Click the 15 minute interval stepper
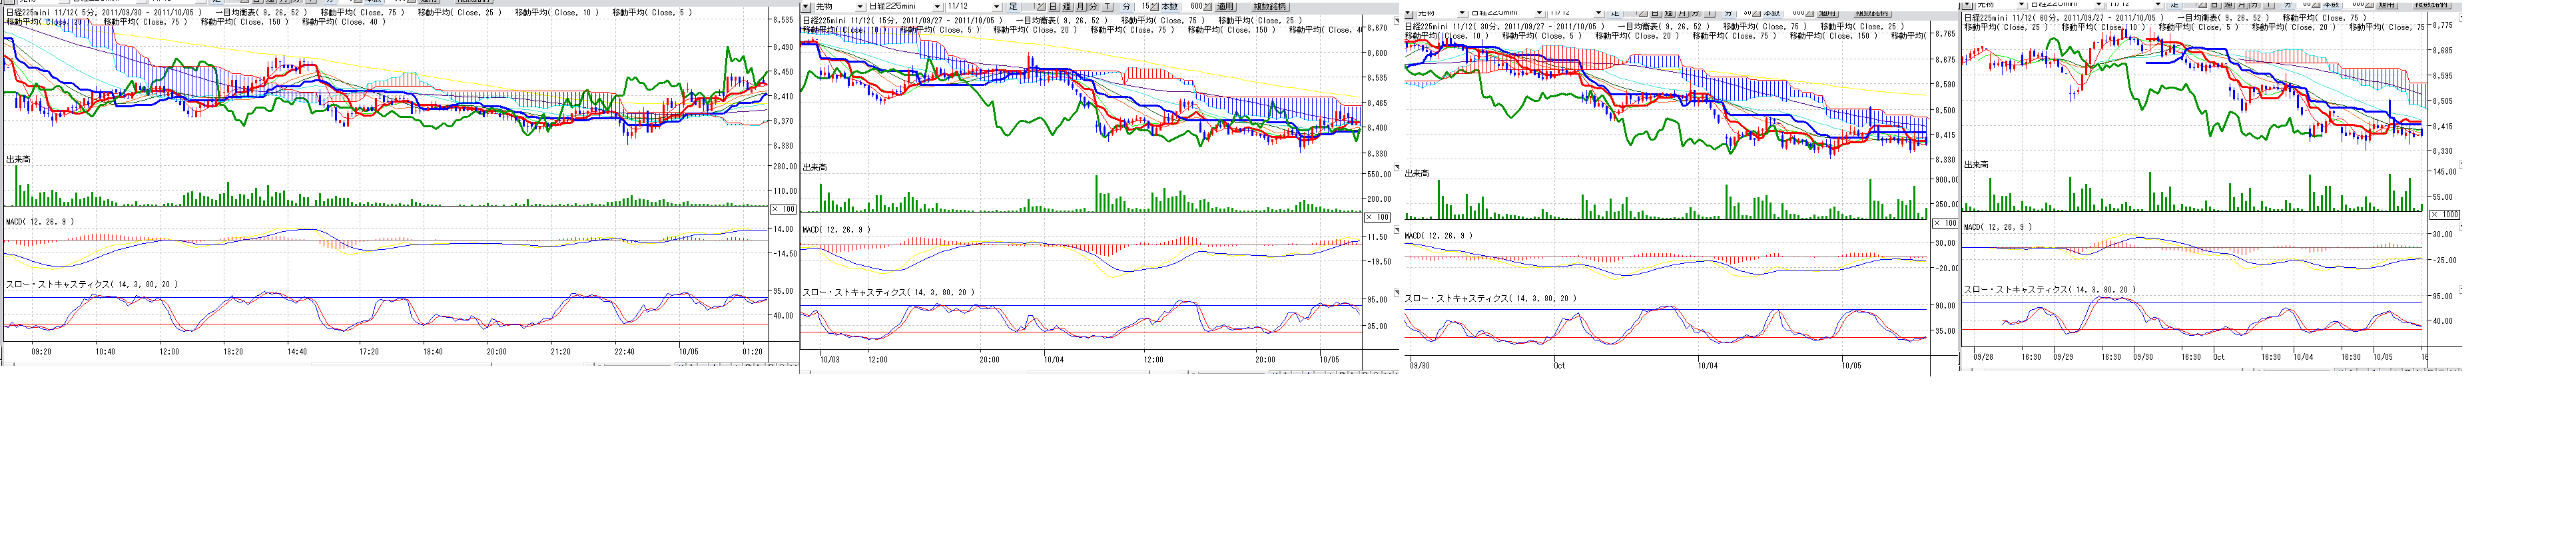Image resolution: width=2576 pixels, height=541 pixels. click(1154, 7)
